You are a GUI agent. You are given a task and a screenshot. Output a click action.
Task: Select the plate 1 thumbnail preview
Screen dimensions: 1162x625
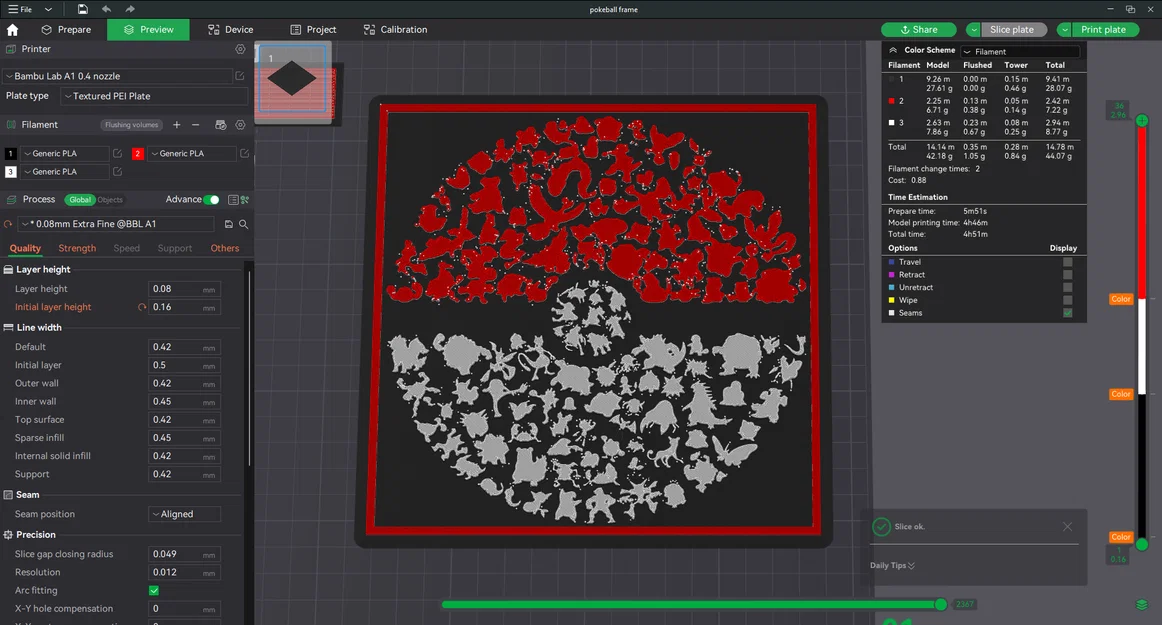(292, 80)
